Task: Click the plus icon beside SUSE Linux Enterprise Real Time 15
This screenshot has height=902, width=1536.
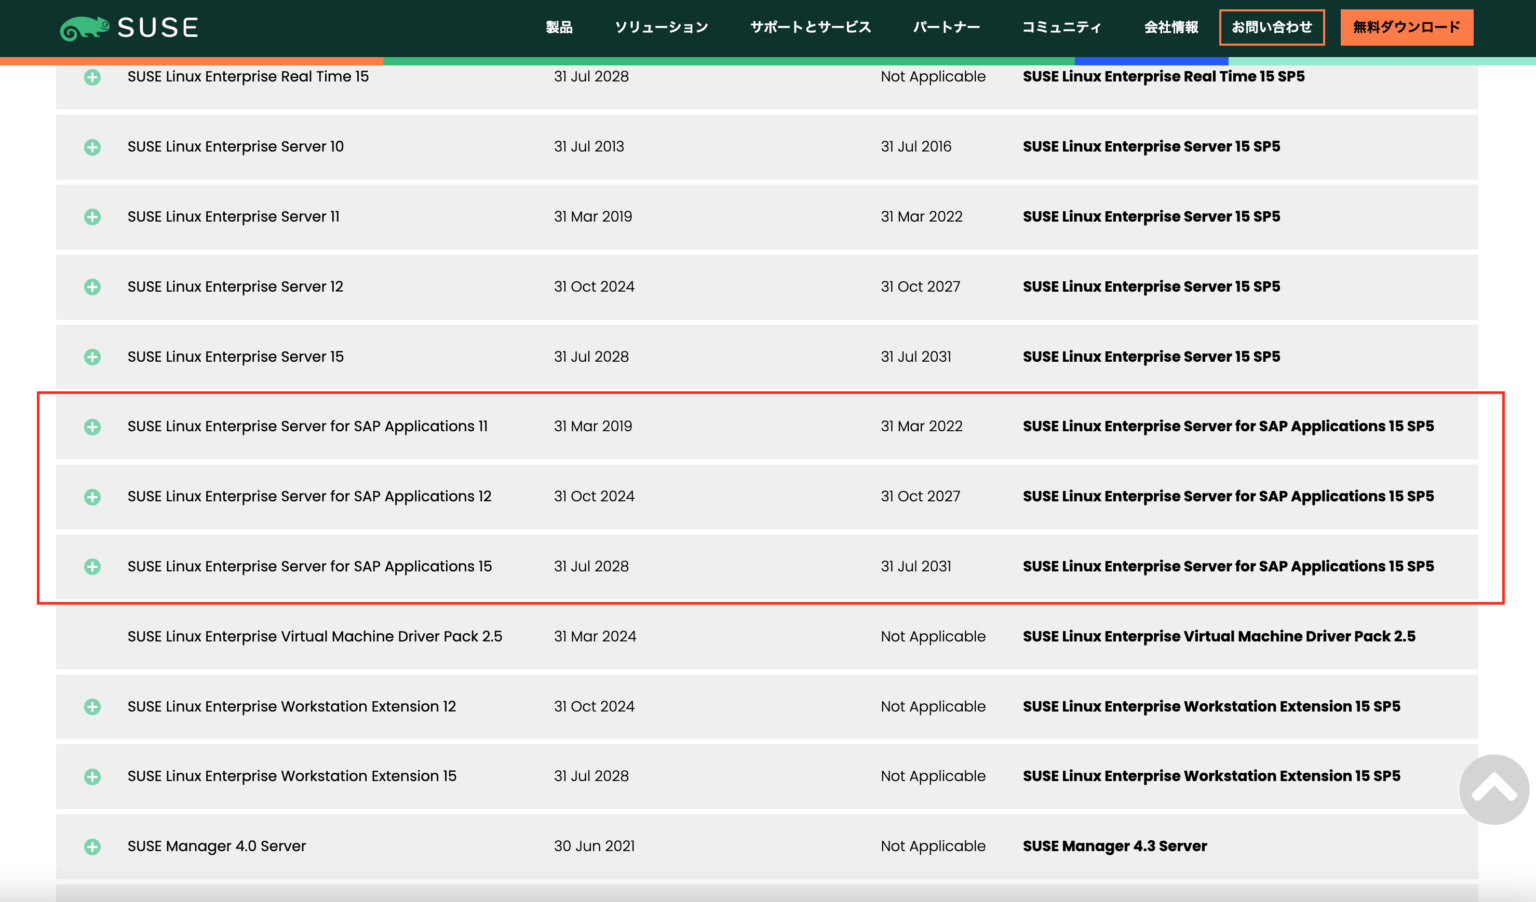Action: click(92, 76)
